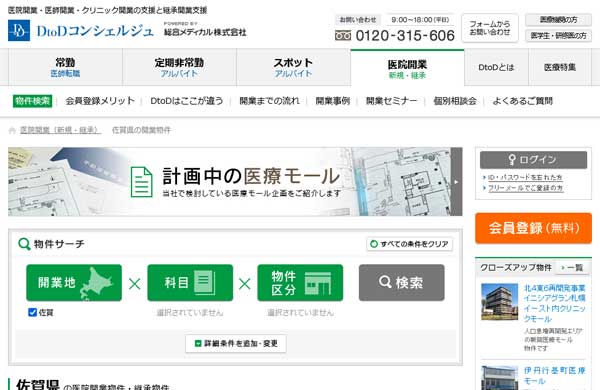Open the クローズアップ物件 一覧 list arrow
The width and height of the screenshot is (600, 390).
click(x=572, y=268)
